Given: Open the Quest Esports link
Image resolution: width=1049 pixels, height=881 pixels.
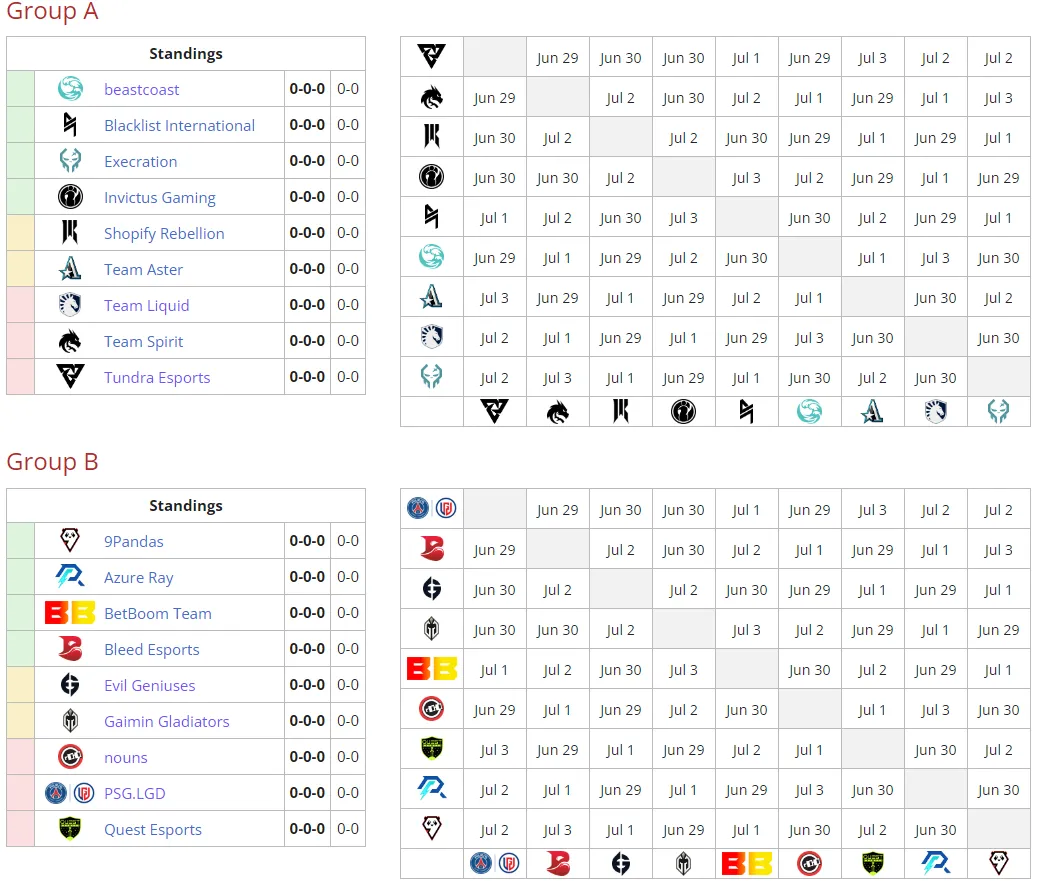Looking at the screenshot, I should 153,830.
